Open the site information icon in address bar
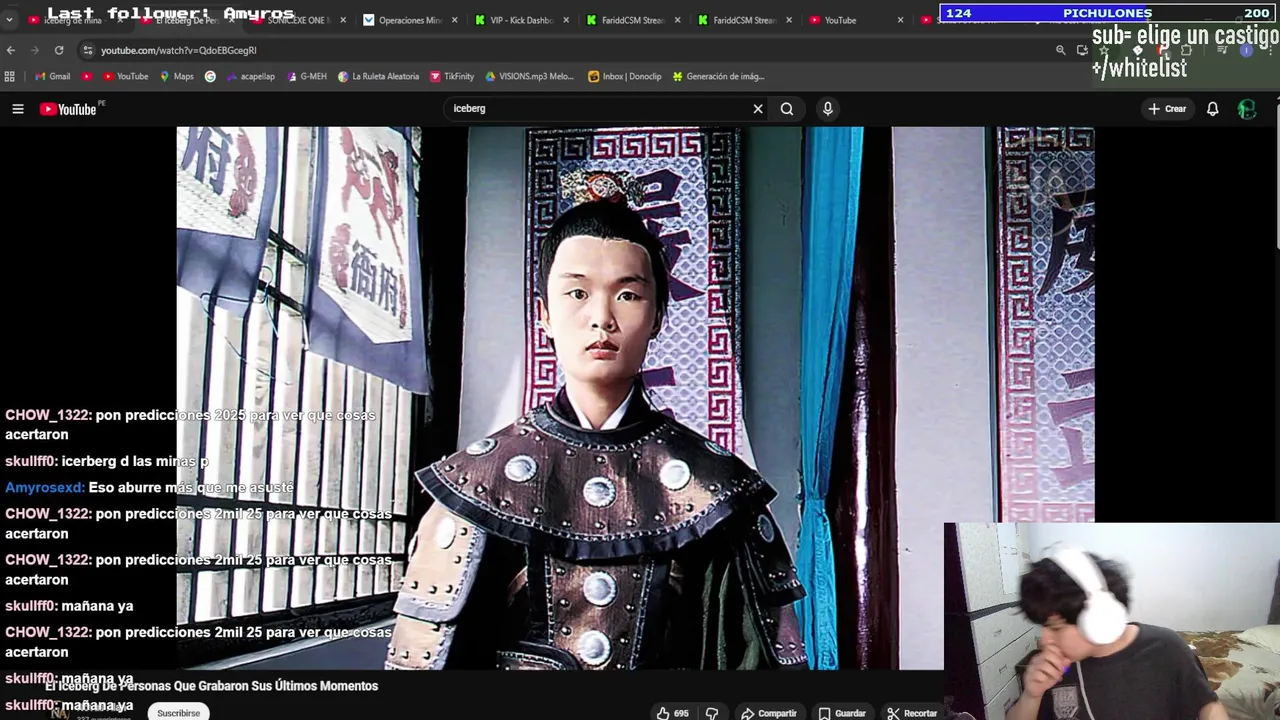Image resolution: width=1280 pixels, height=720 pixels. tap(88, 50)
